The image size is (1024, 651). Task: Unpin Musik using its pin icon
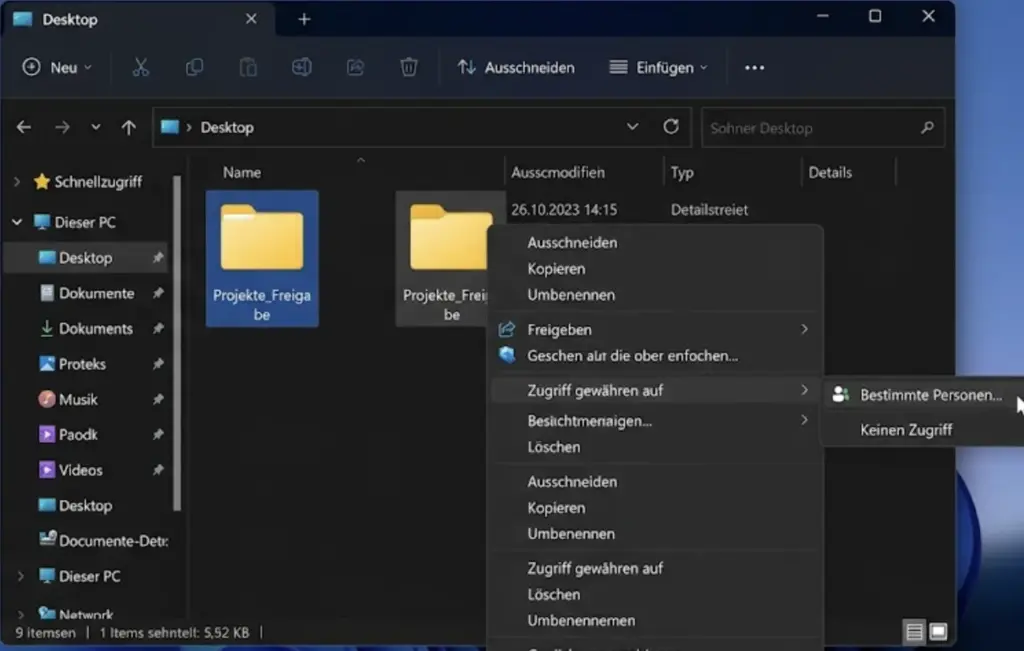[158, 399]
